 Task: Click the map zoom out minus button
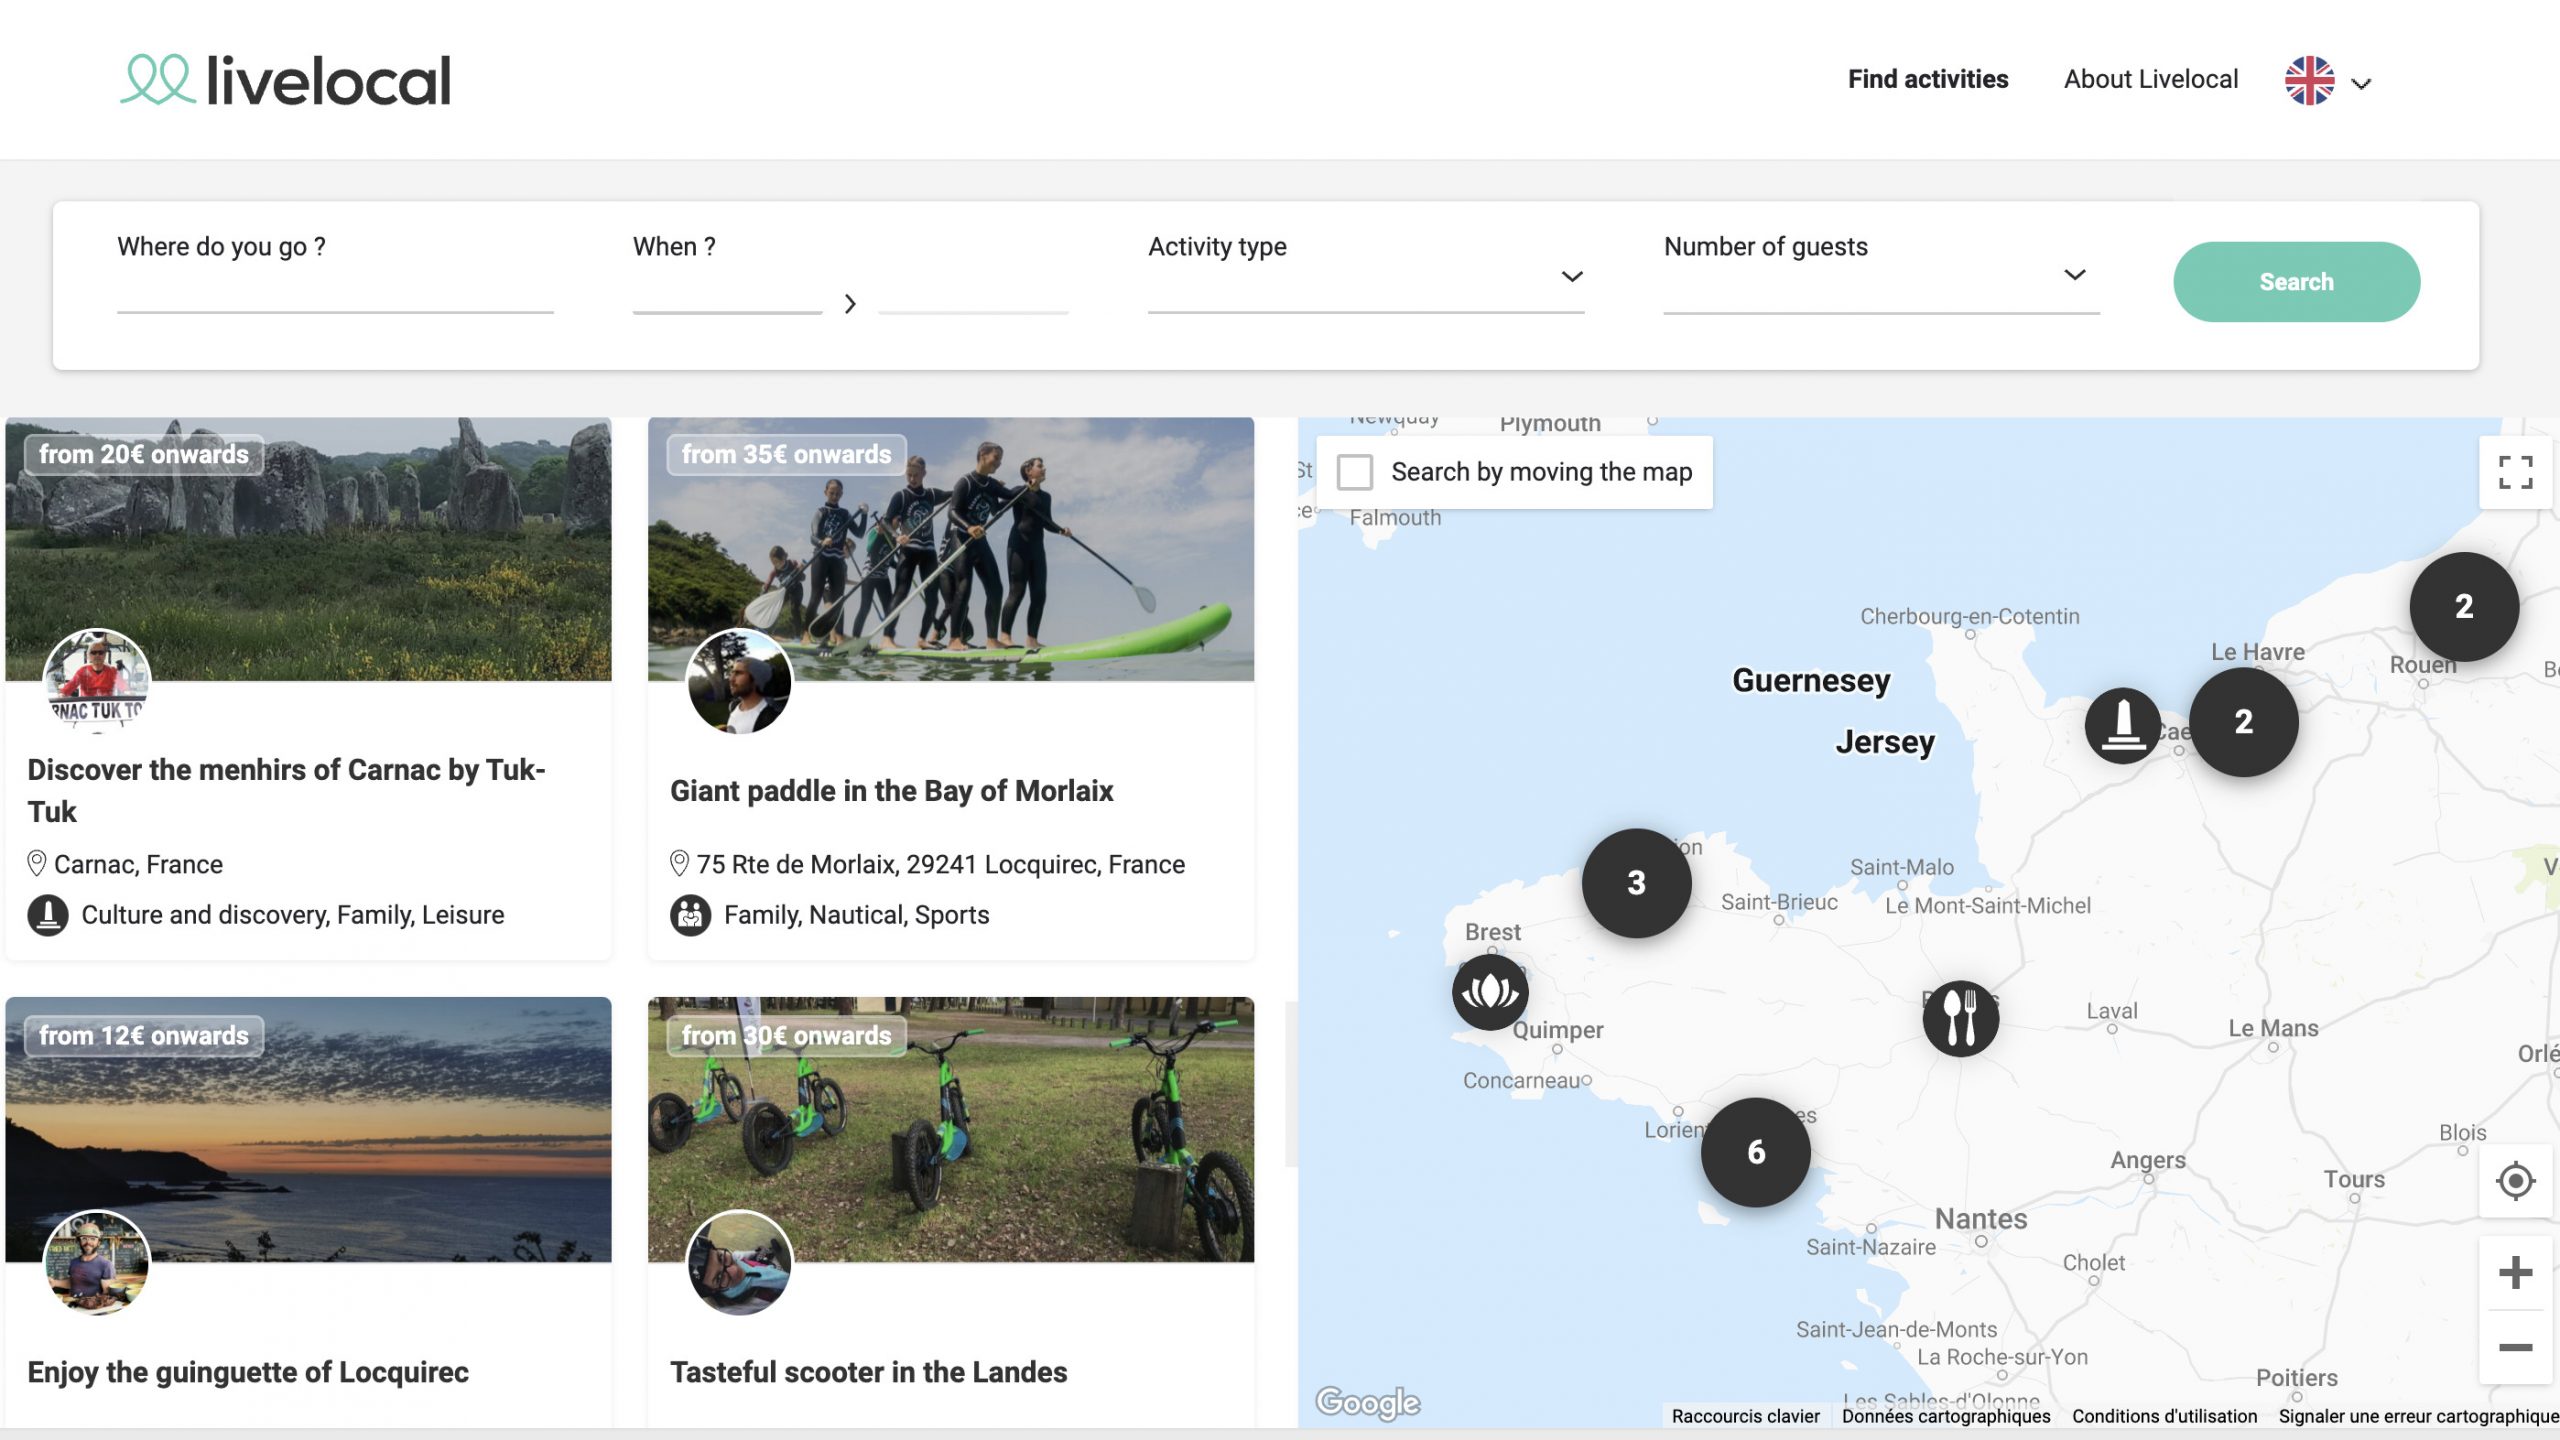tap(2514, 1347)
